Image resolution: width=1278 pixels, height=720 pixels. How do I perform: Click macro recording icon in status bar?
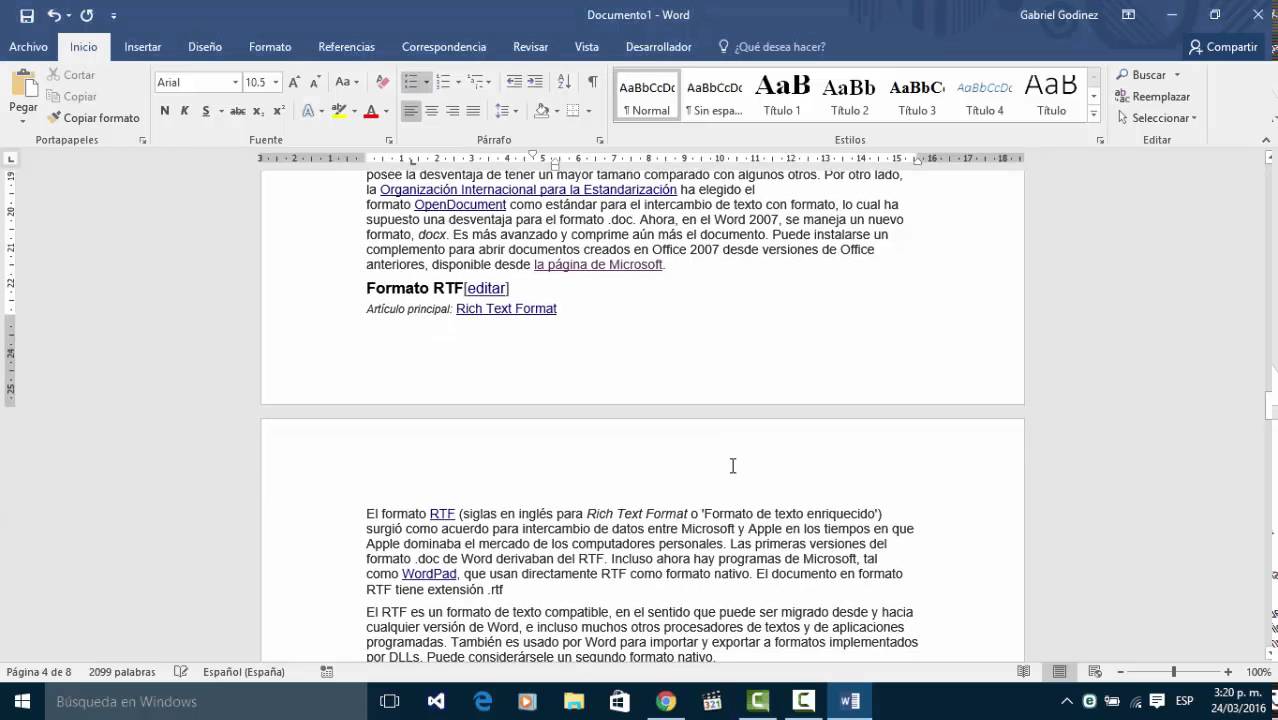pos(327,672)
